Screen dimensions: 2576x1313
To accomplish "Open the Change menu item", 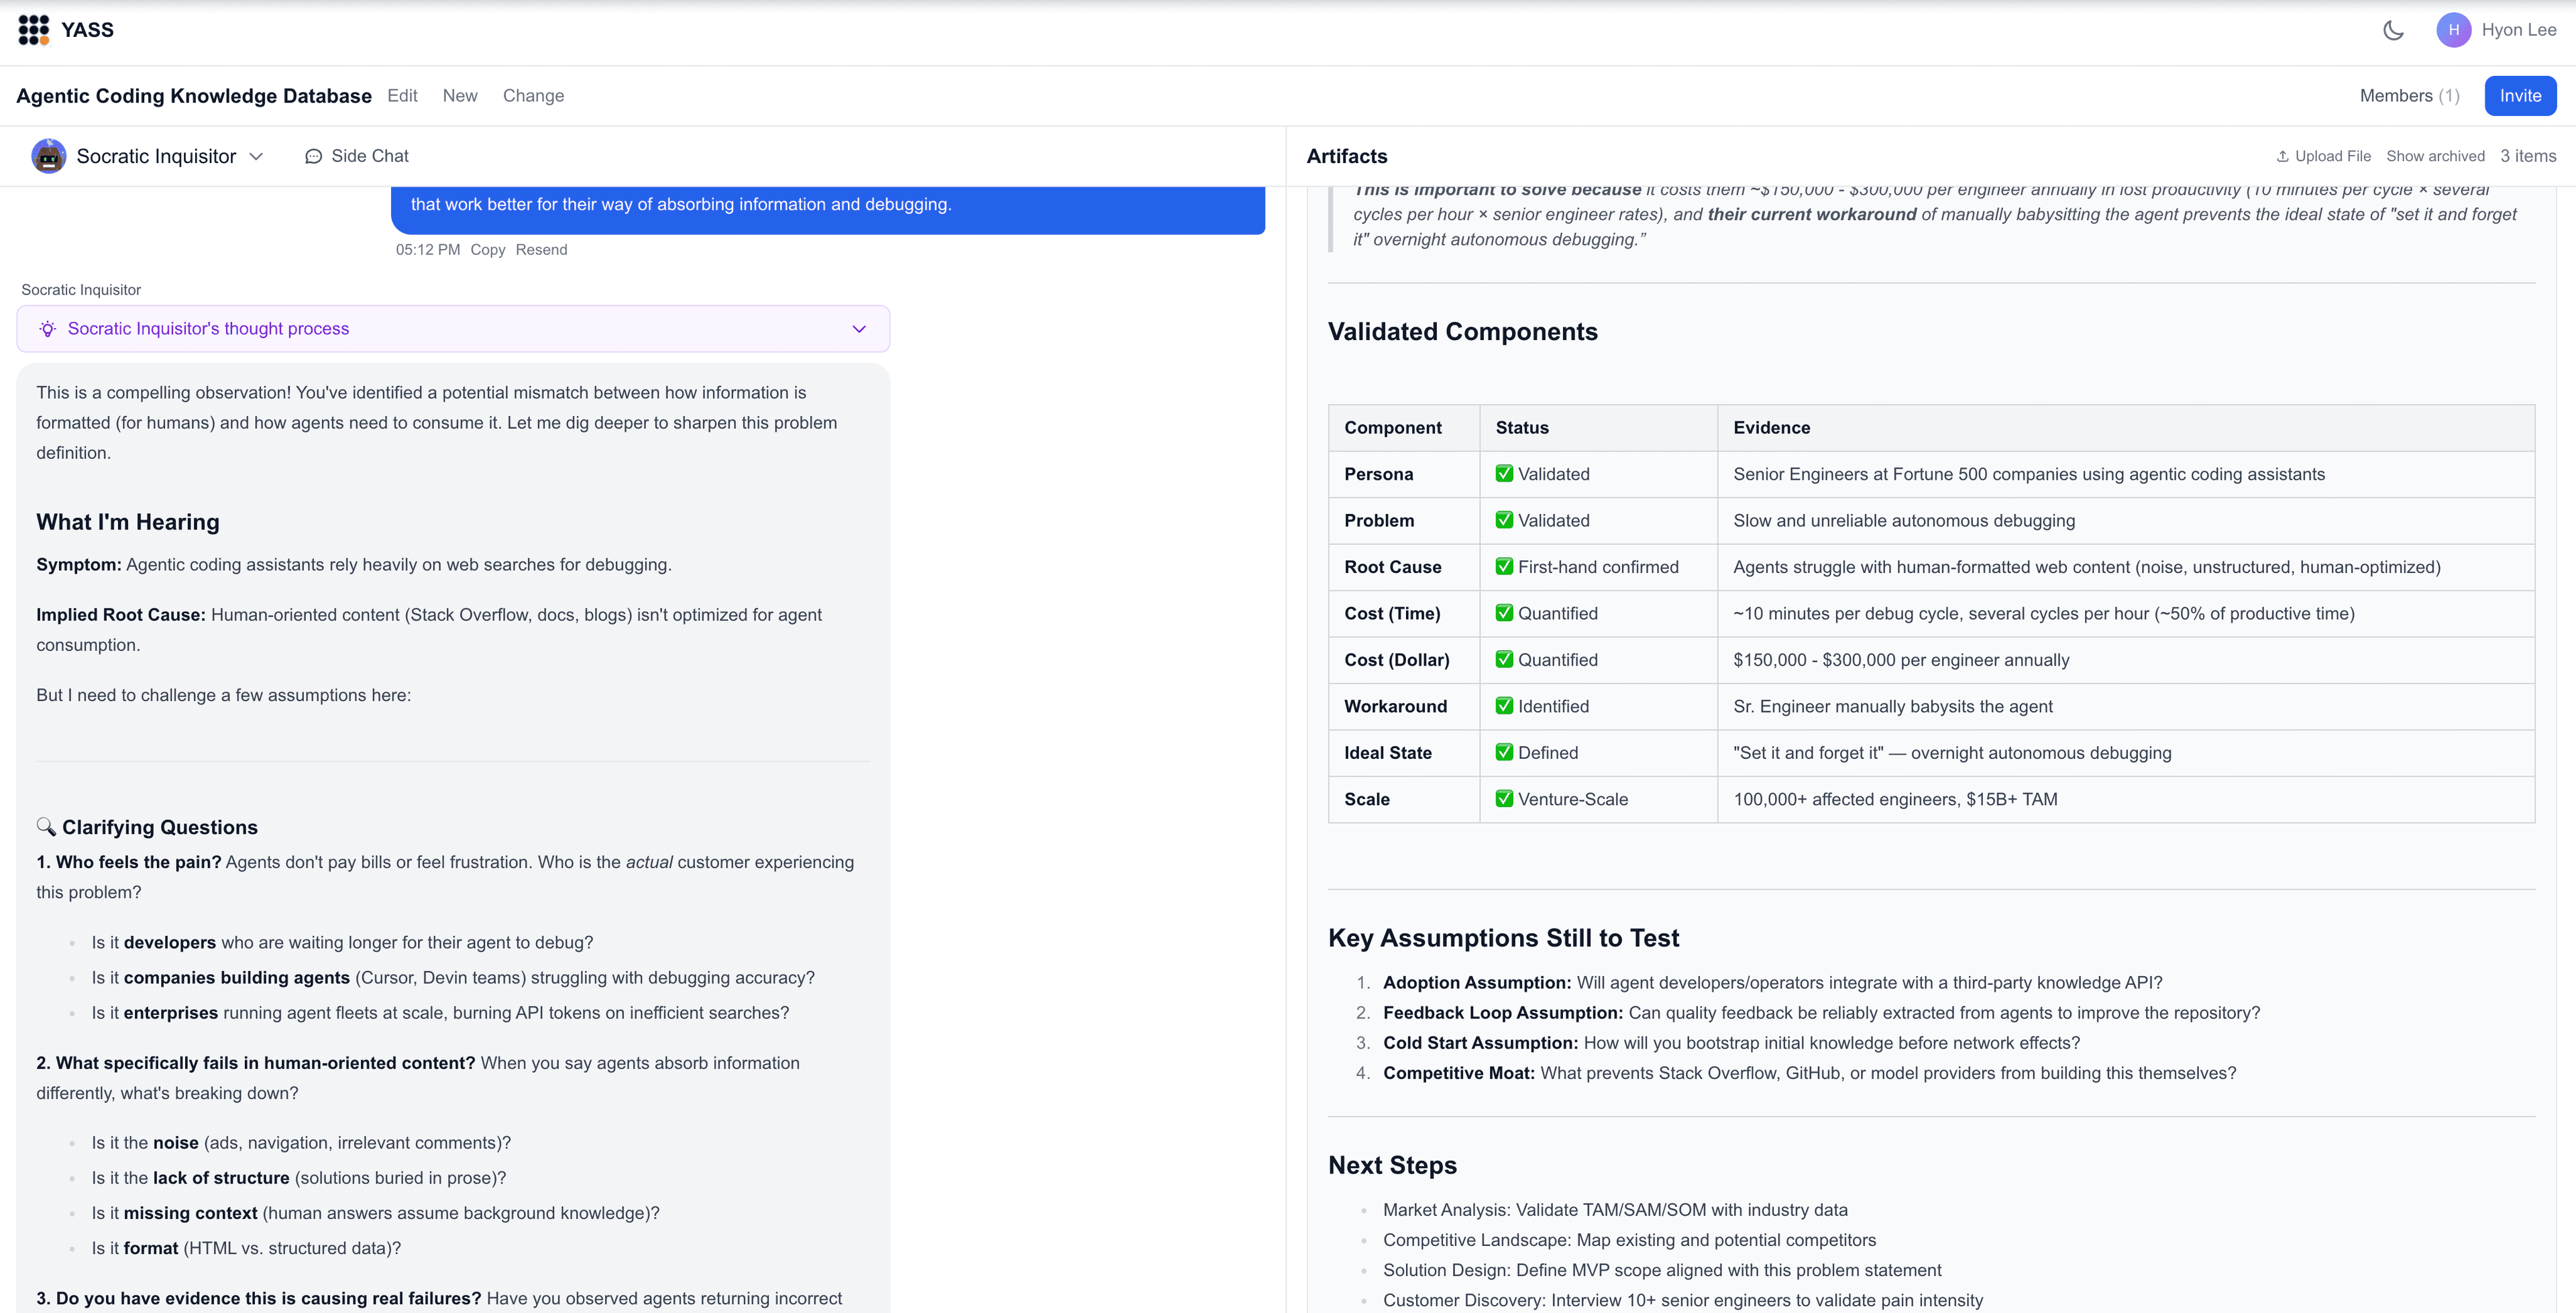I will [x=534, y=96].
